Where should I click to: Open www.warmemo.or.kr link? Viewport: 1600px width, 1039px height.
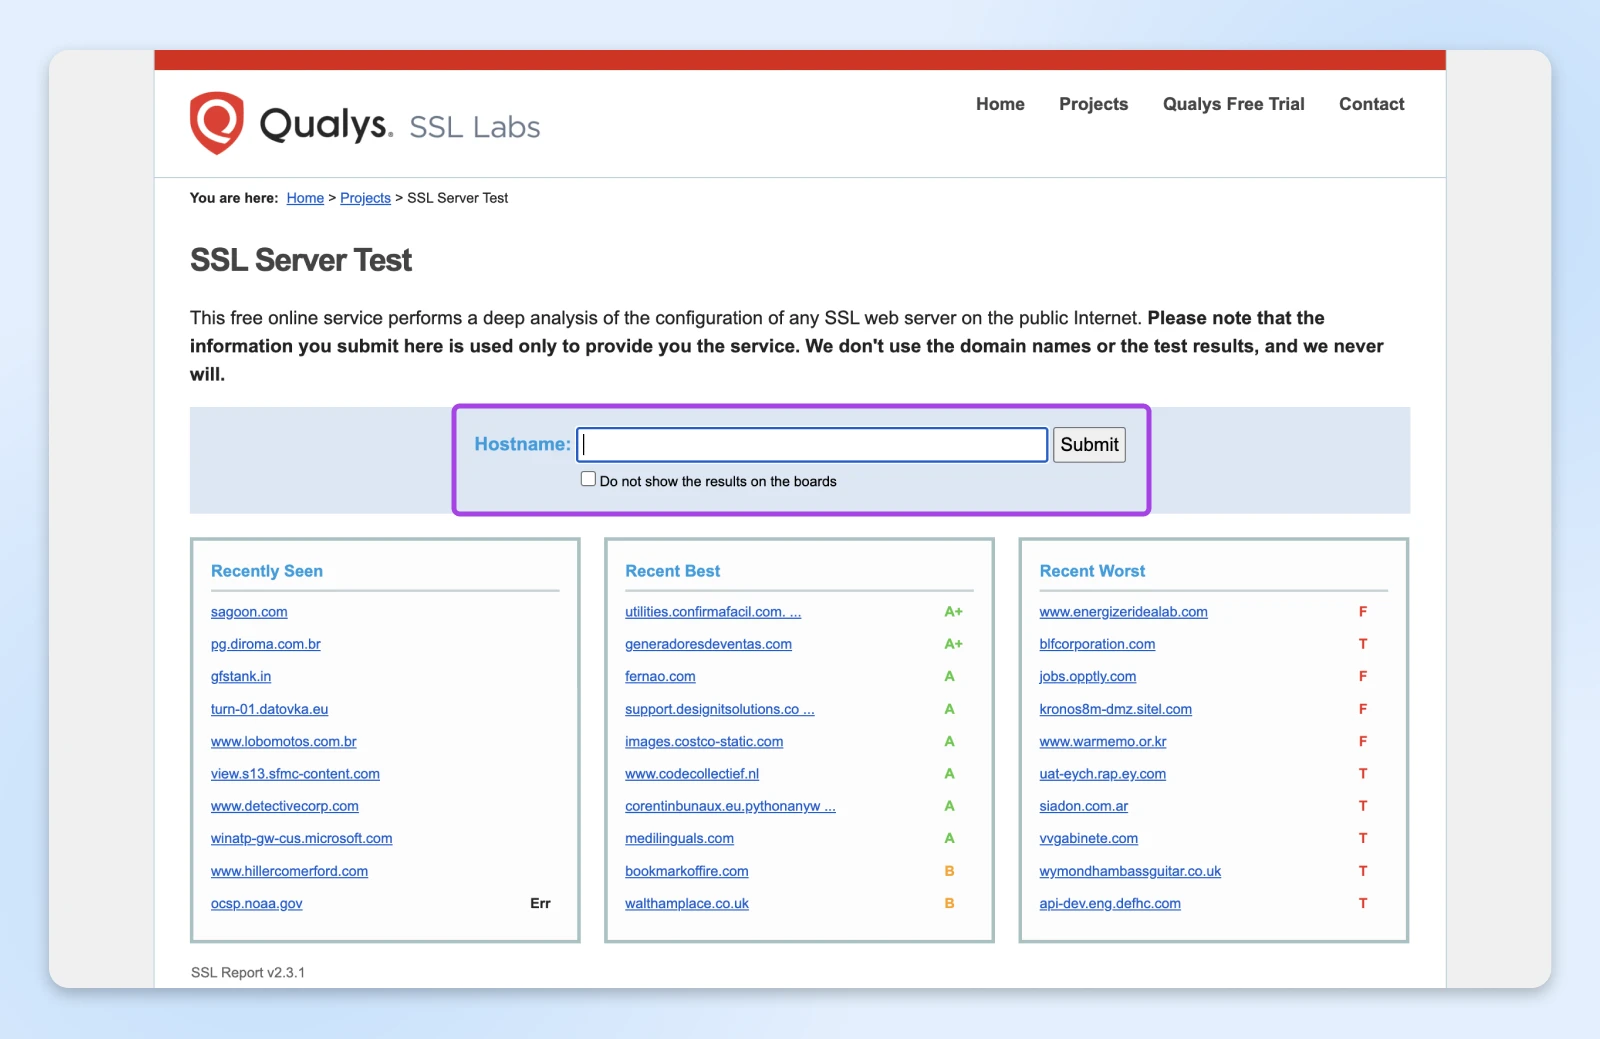(x=1103, y=742)
